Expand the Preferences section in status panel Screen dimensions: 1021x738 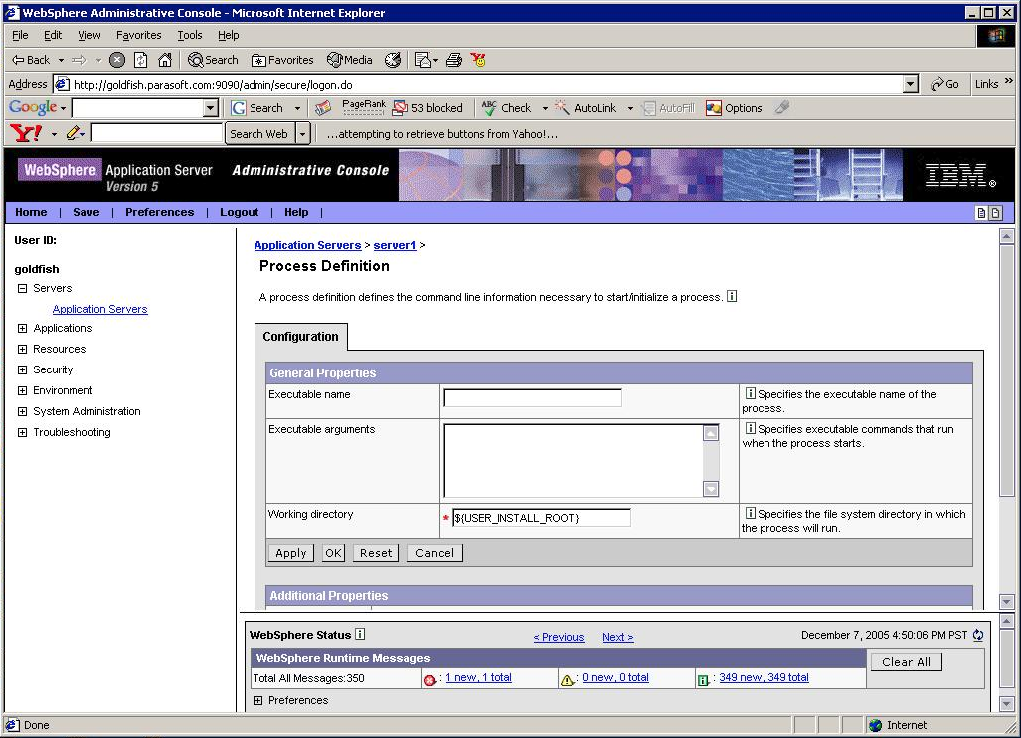coord(258,700)
